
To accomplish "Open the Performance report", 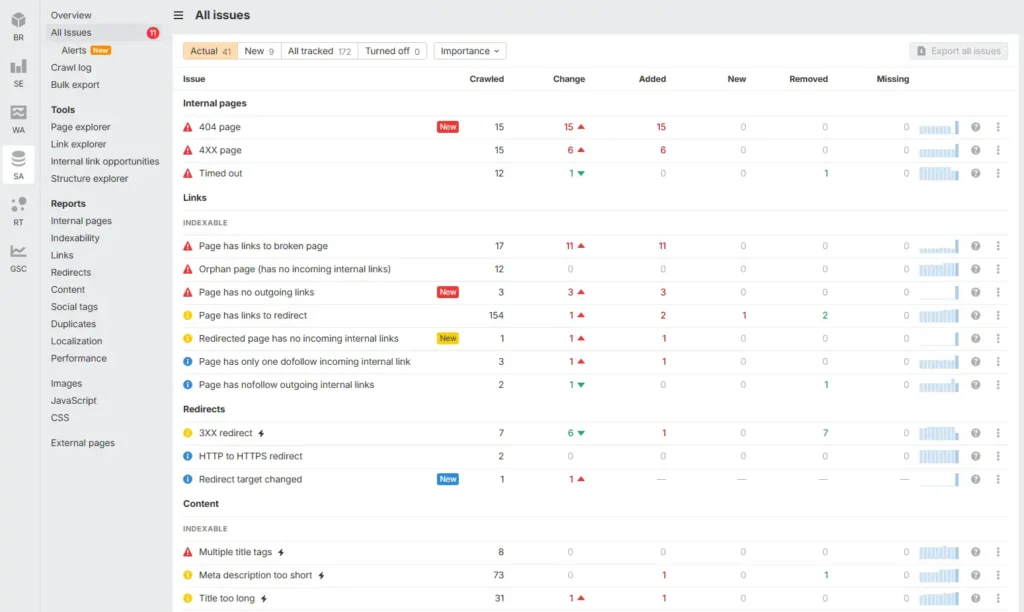I will click(x=78, y=359).
